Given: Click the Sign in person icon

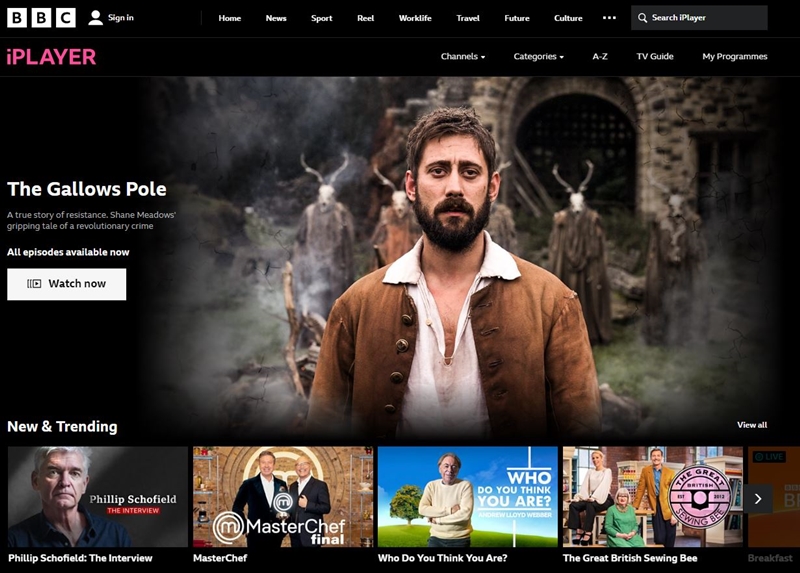Looking at the screenshot, I should coord(96,18).
